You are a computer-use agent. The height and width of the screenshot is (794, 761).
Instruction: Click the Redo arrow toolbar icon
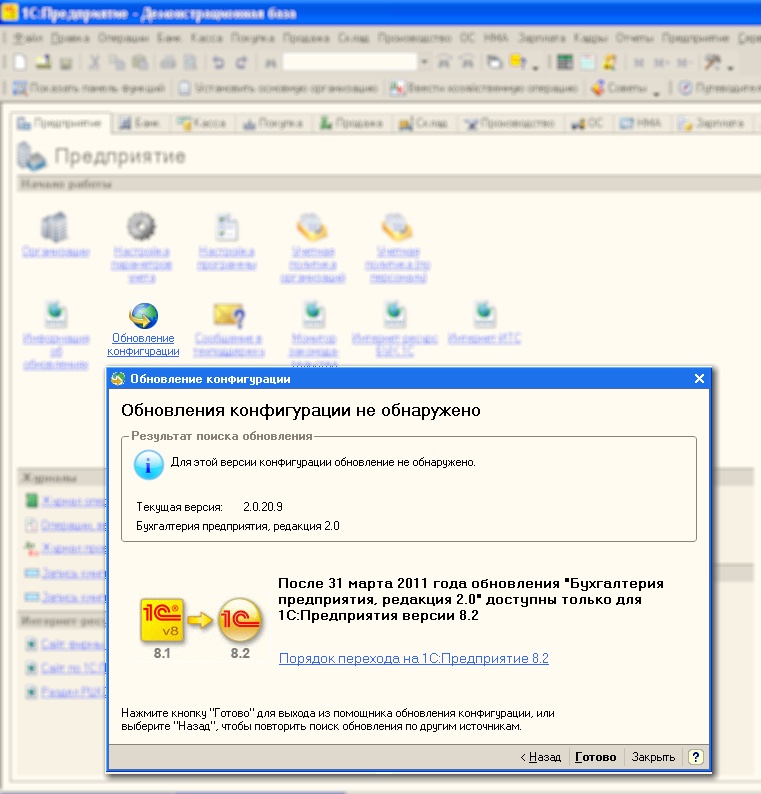242,63
